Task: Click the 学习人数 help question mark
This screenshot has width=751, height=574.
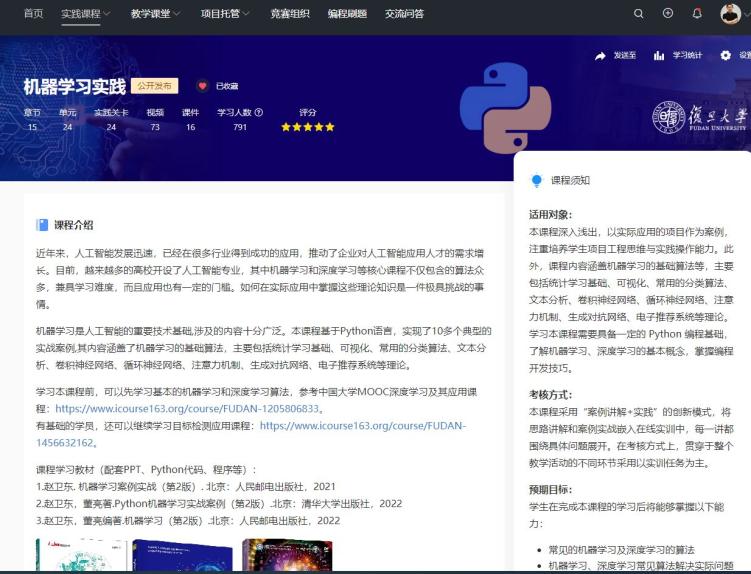Action: point(259,112)
